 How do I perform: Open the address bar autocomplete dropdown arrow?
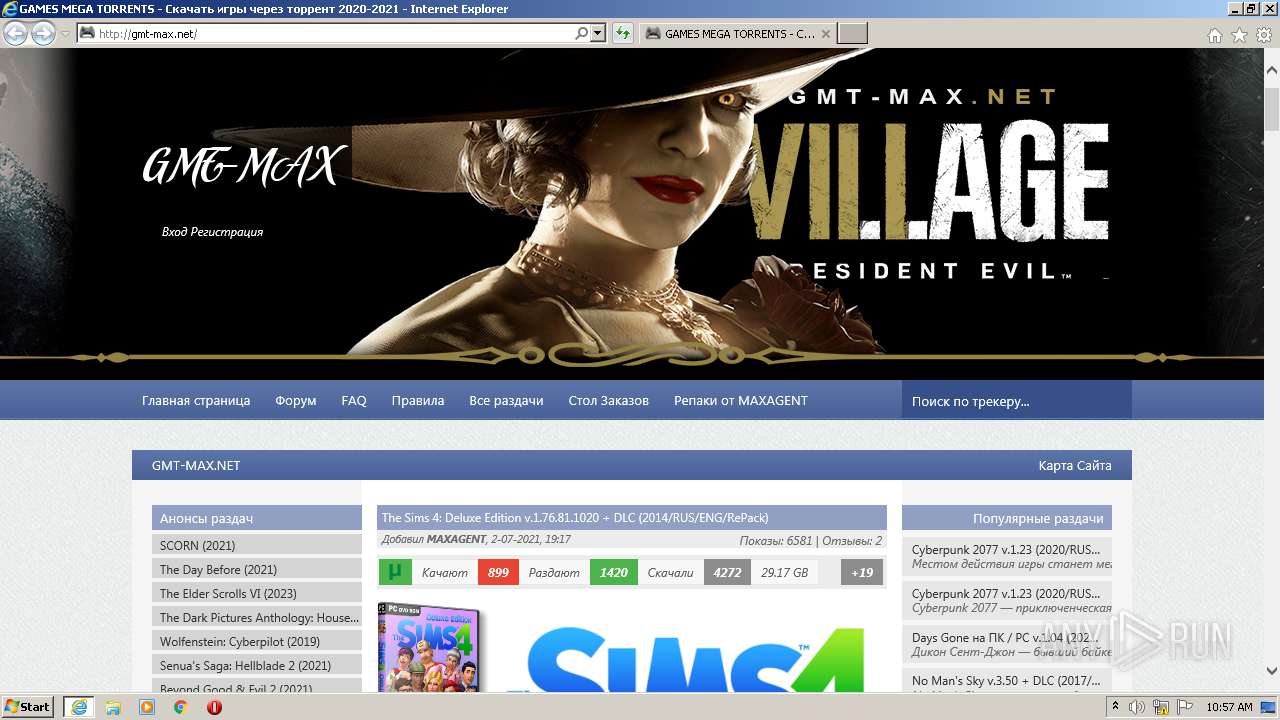(x=598, y=33)
